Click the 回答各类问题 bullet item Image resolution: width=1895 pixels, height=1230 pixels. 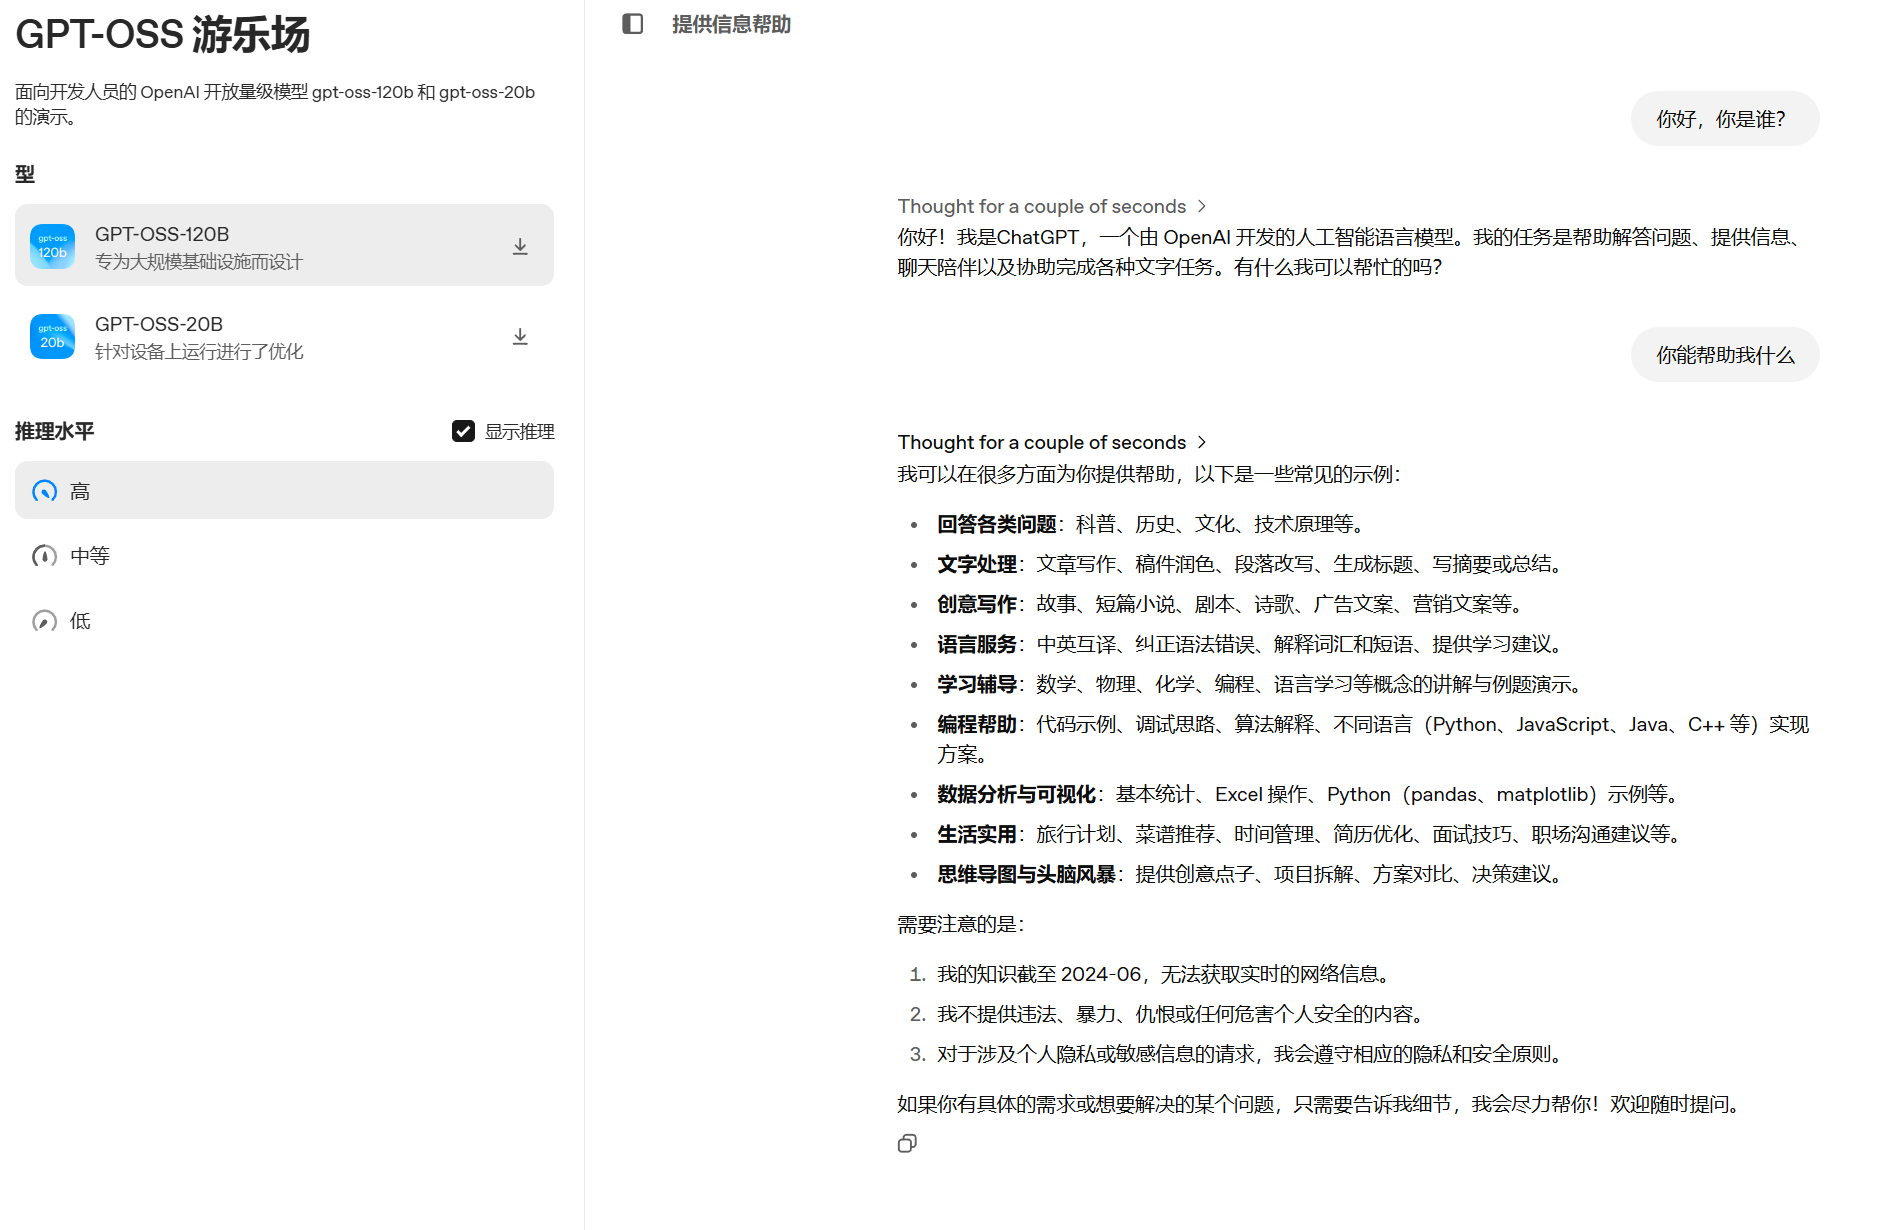(1150, 524)
